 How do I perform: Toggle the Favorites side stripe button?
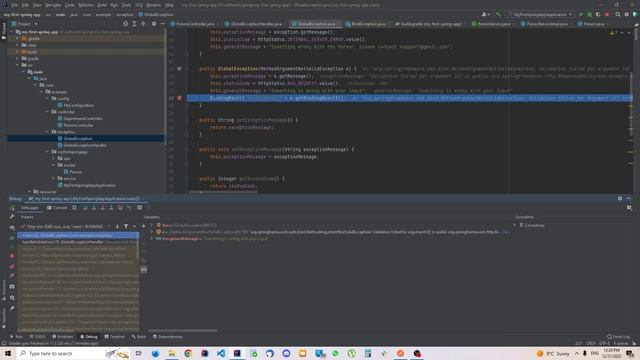point(4,319)
